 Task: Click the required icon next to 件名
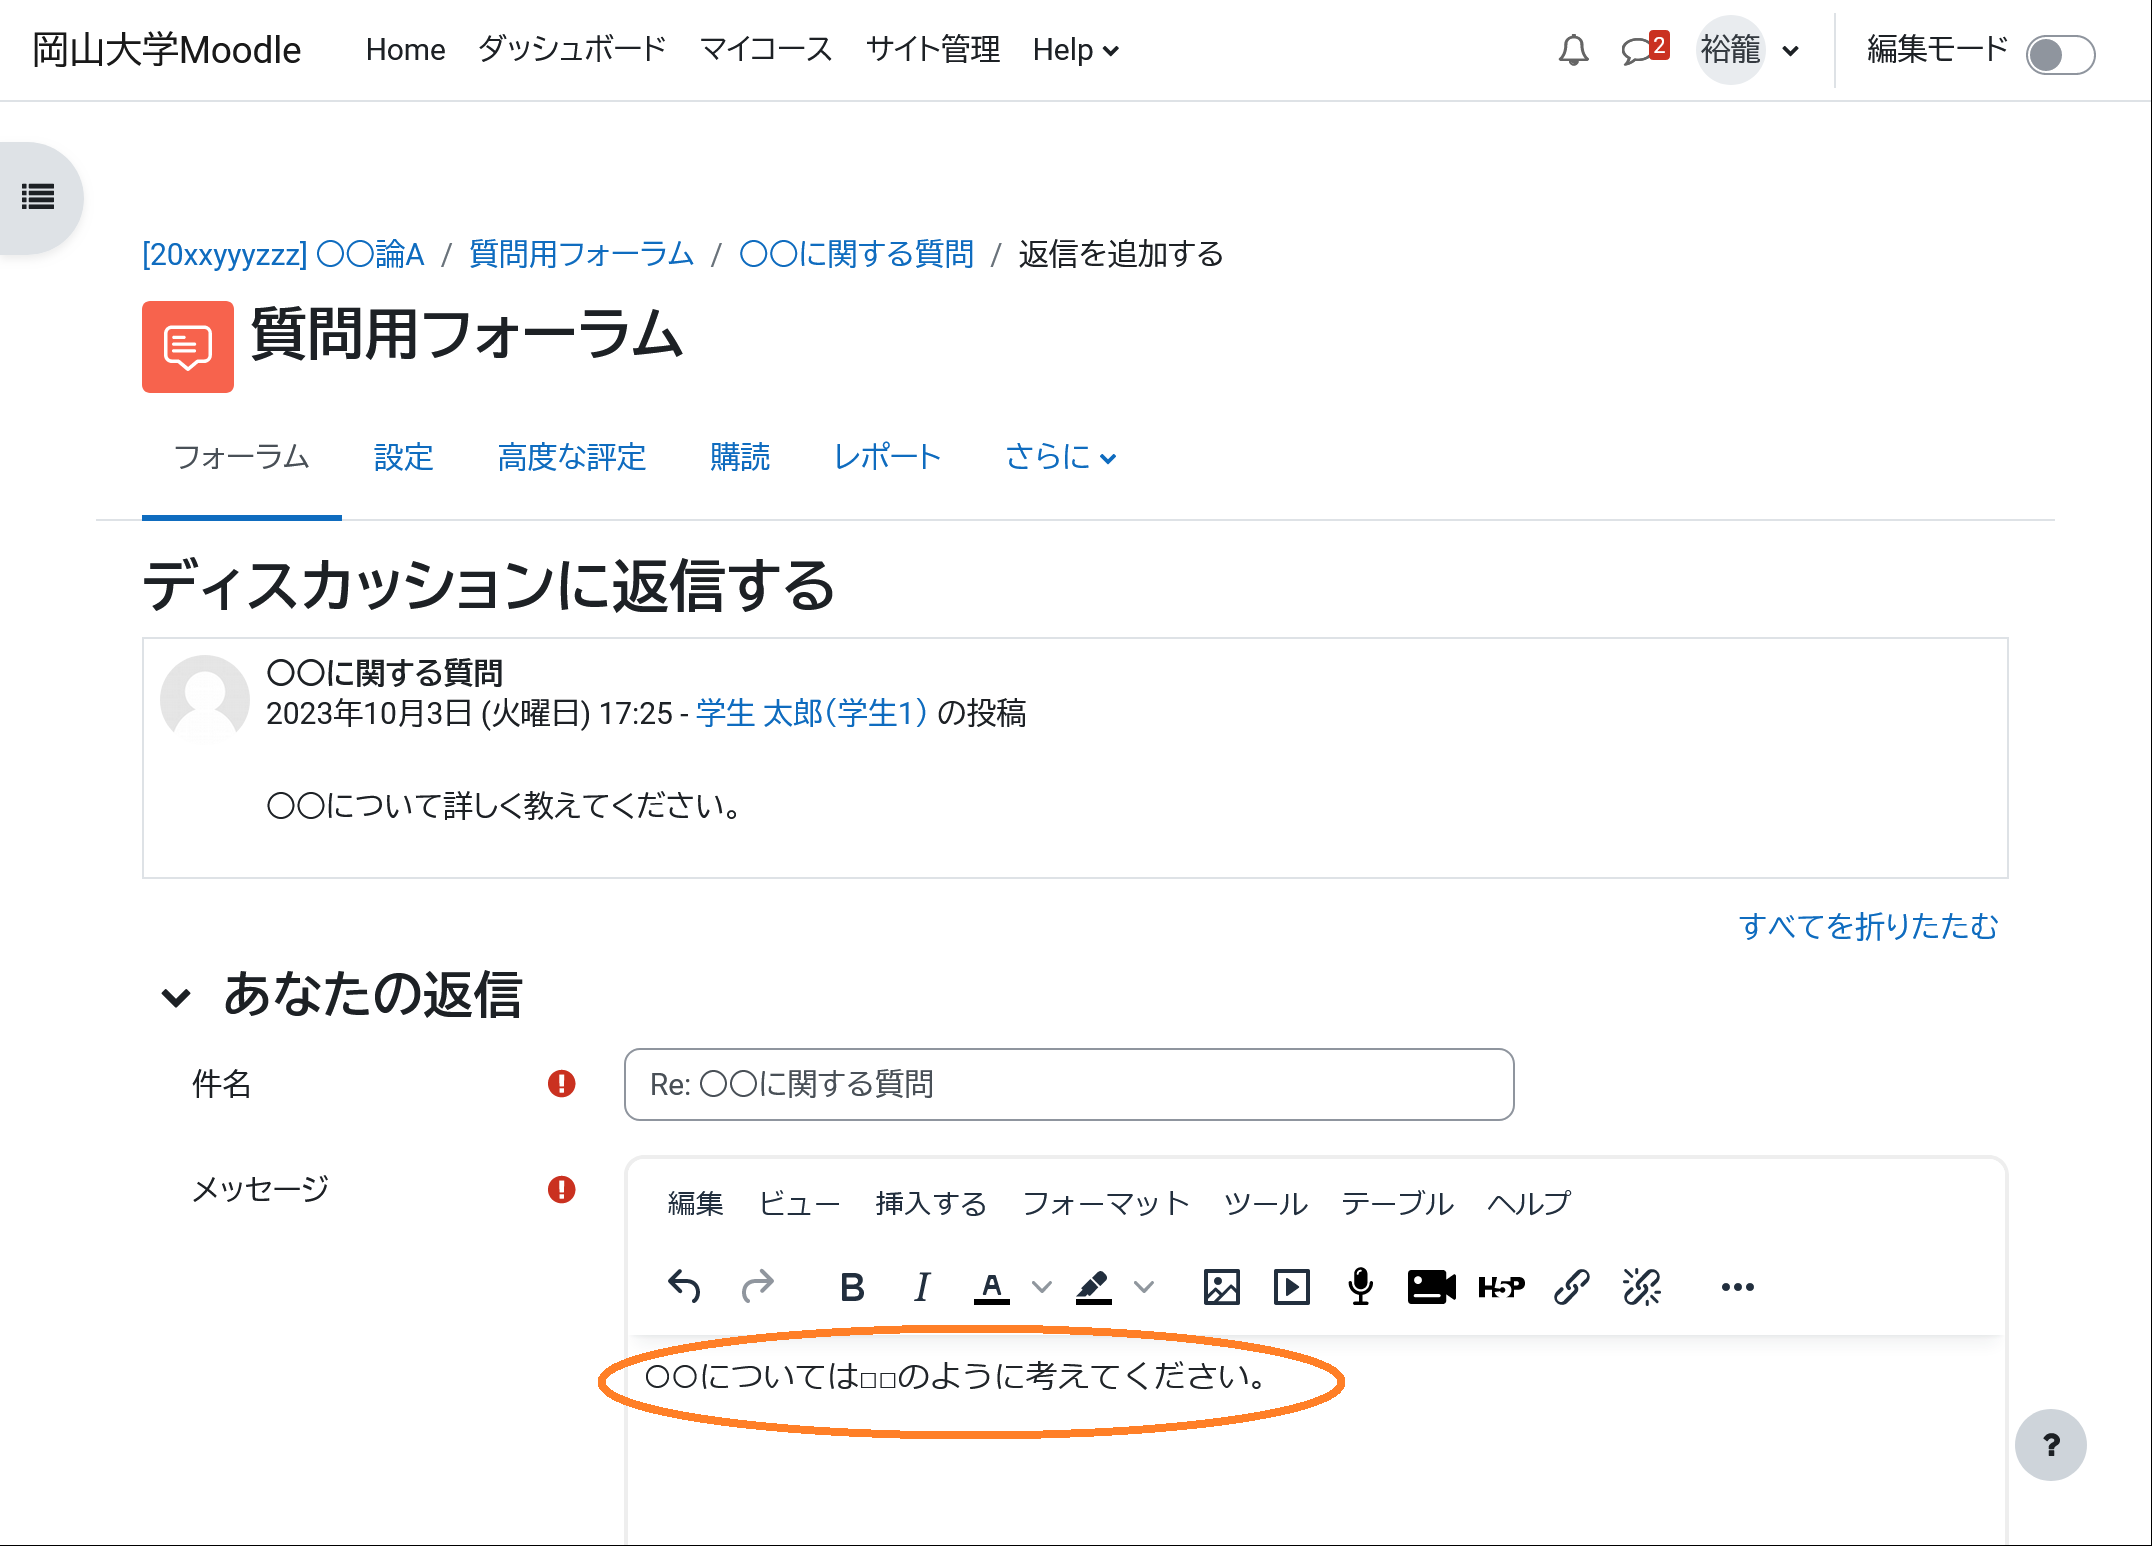pyautogui.click(x=562, y=1084)
